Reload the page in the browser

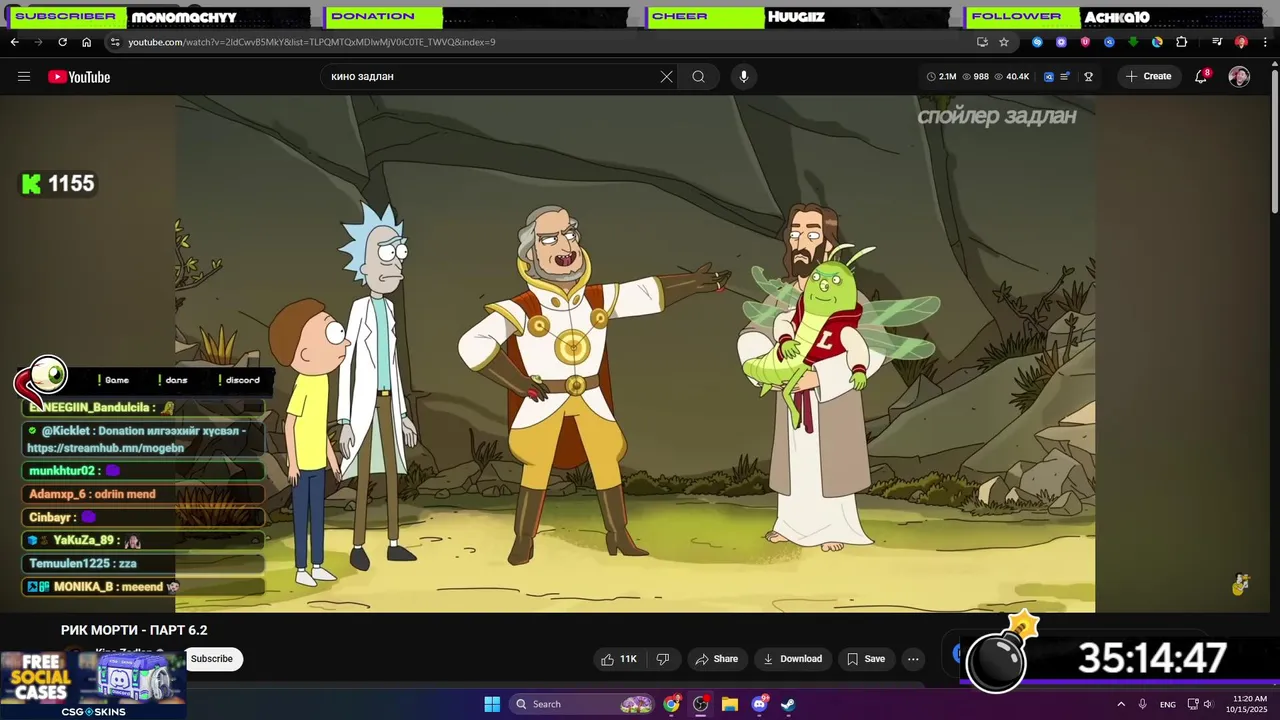(62, 42)
